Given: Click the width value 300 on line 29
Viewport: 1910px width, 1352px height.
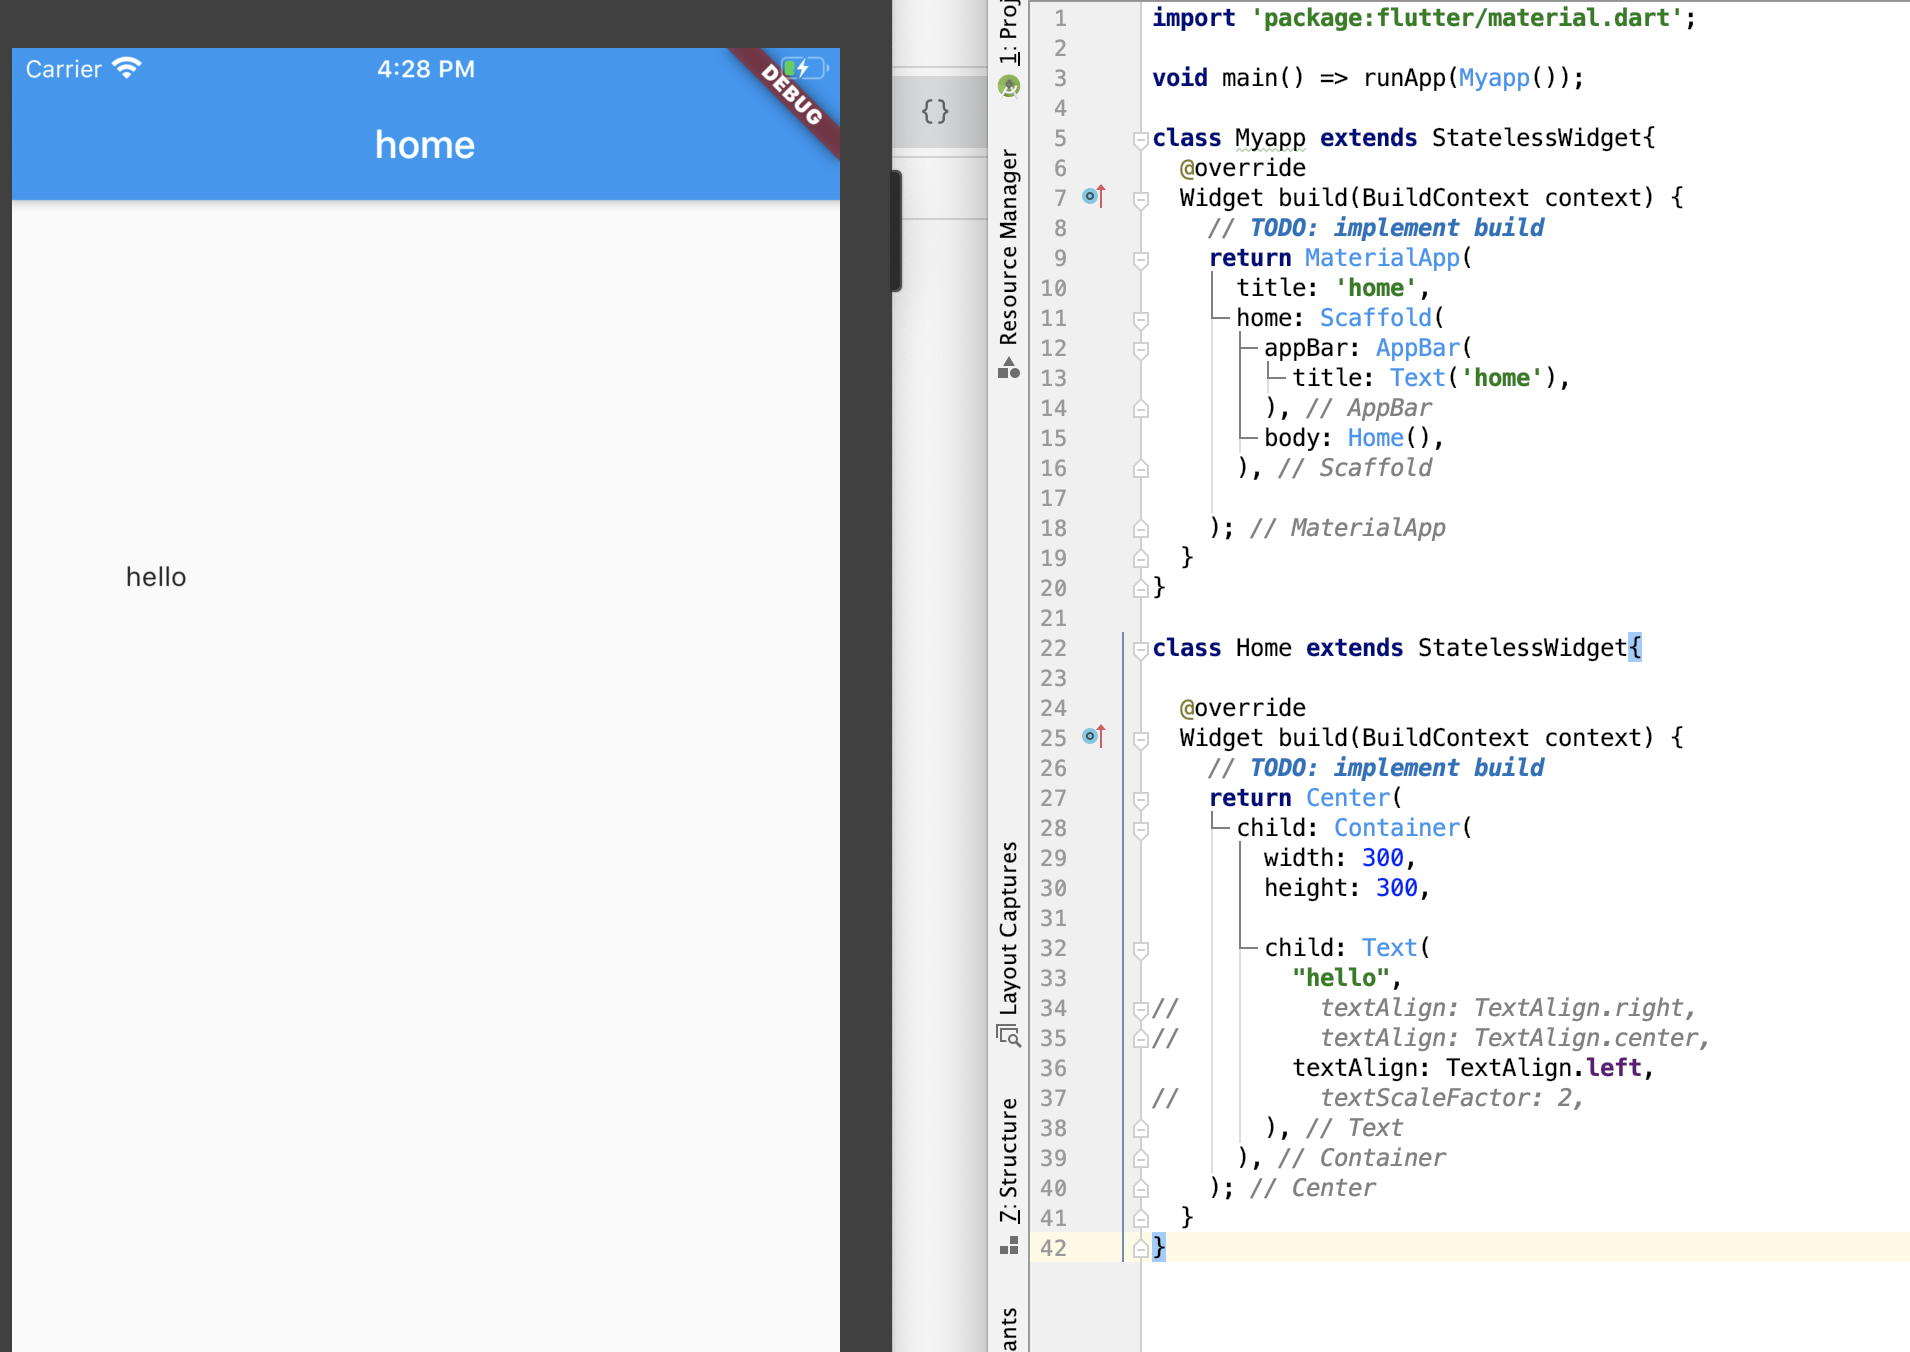Looking at the screenshot, I should coord(1382,858).
